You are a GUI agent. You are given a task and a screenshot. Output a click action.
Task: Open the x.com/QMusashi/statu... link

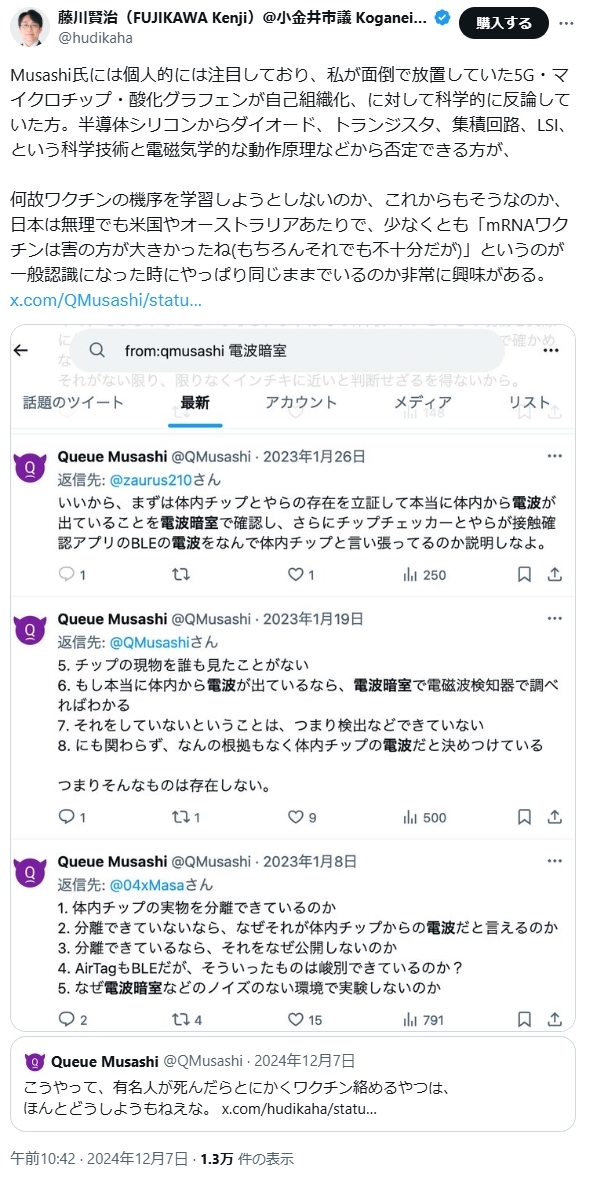(106, 301)
